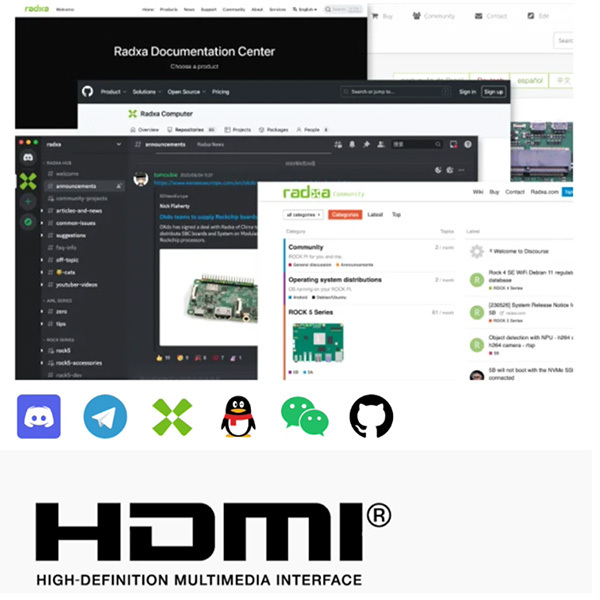Click the green Radxa X logo icon
This screenshot has height=600, width=600.
(x=171, y=416)
